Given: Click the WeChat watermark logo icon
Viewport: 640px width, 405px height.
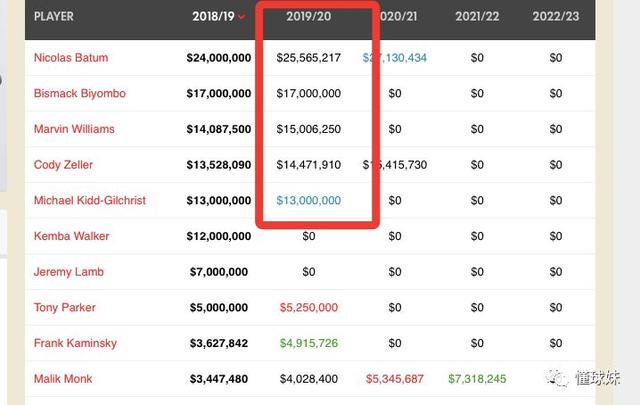Looking at the screenshot, I should coord(557,379).
